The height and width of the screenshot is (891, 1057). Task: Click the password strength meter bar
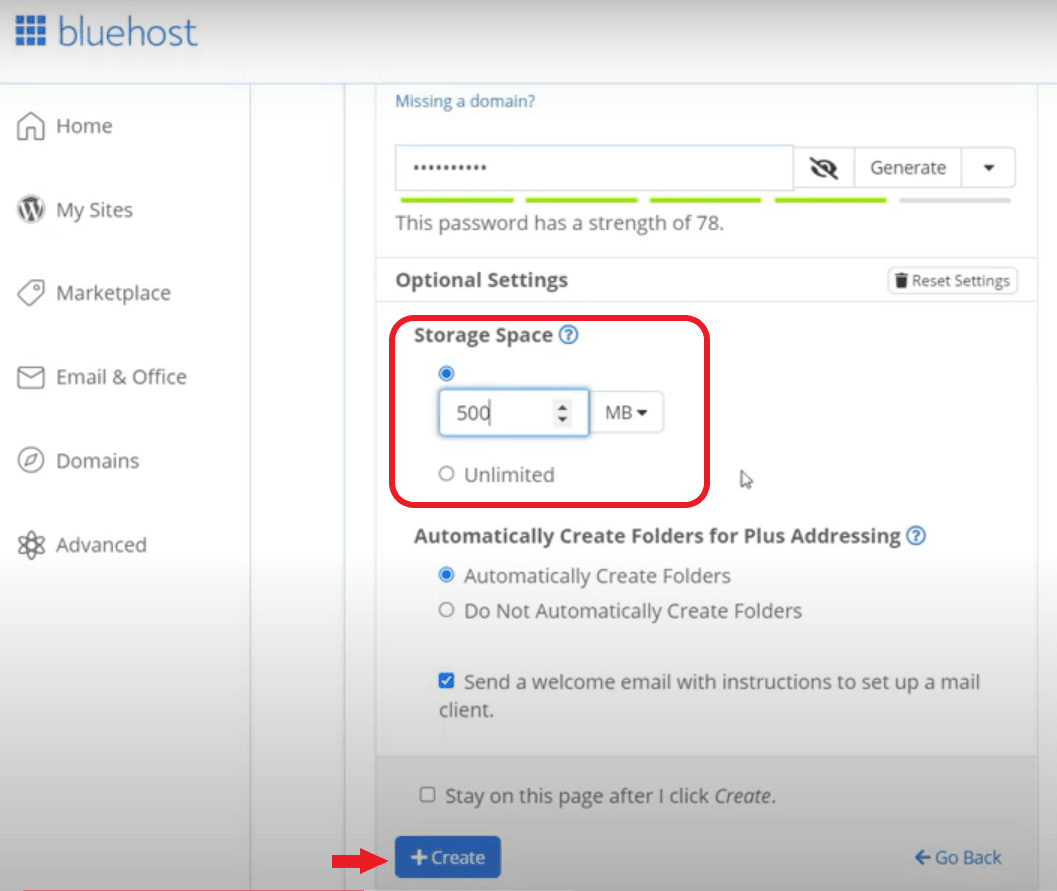click(705, 200)
